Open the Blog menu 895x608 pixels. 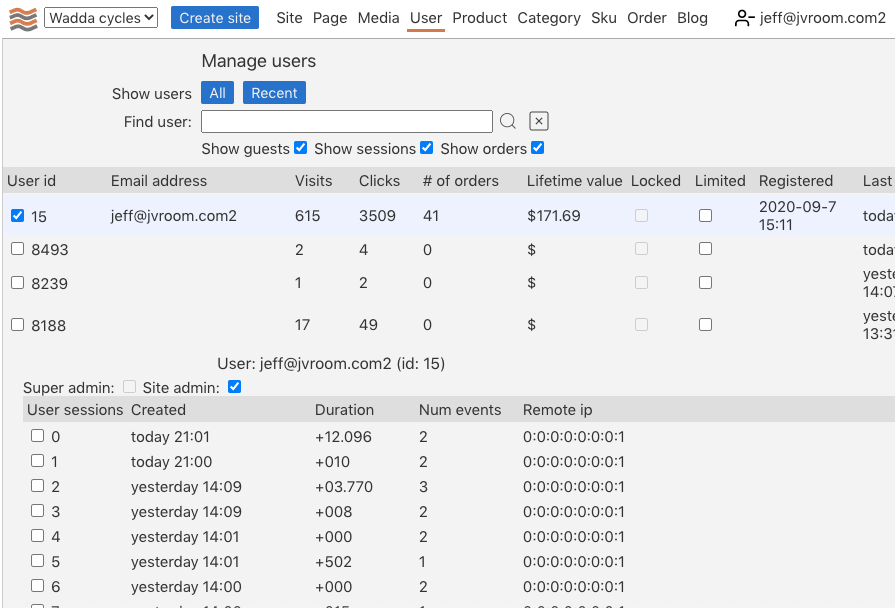[x=692, y=18]
